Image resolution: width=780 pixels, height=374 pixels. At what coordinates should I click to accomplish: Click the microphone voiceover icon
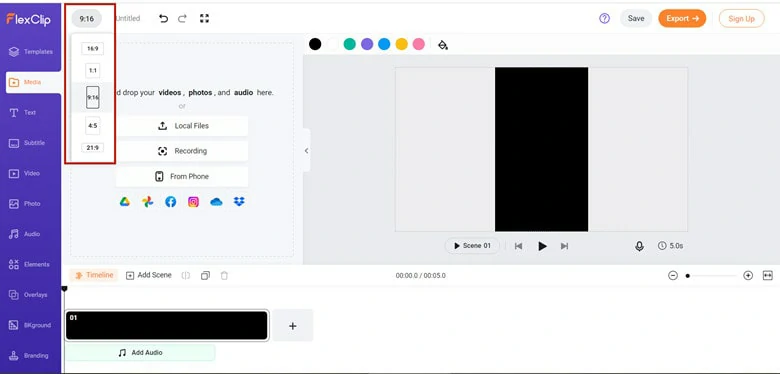pyautogui.click(x=639, y=246)
